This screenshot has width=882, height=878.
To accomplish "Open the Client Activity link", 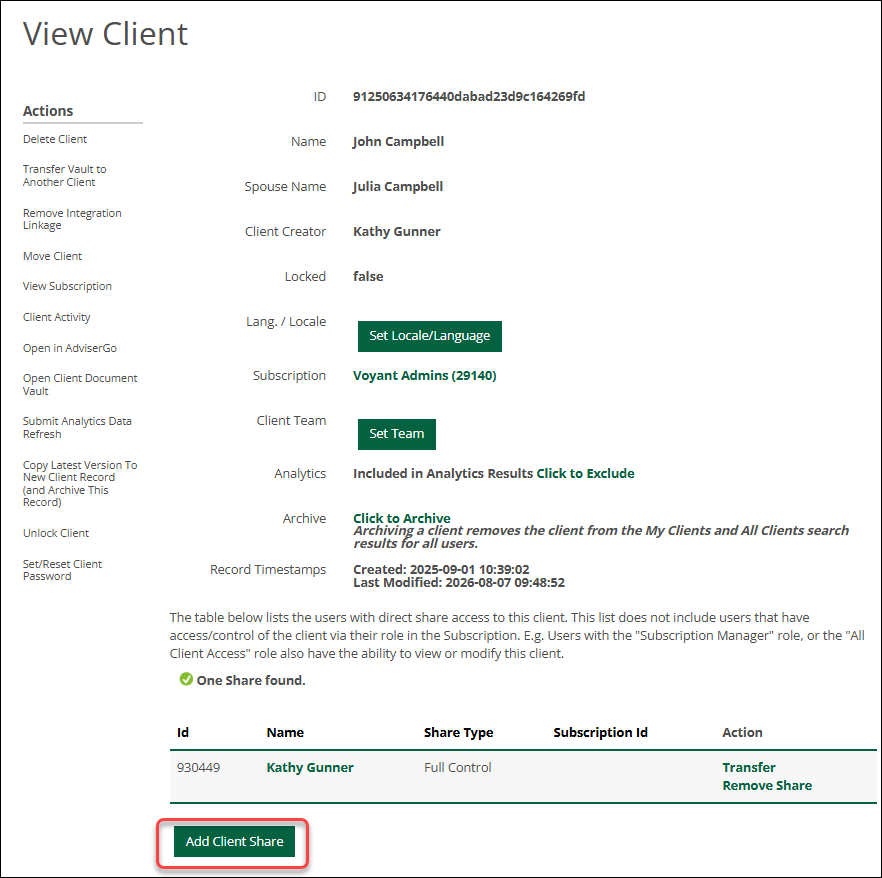I will tap(56, 317).
